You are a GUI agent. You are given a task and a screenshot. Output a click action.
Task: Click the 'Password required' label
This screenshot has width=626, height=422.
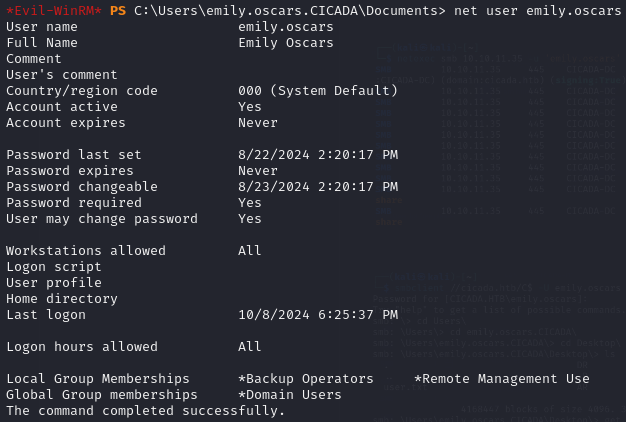coord(74,203)
